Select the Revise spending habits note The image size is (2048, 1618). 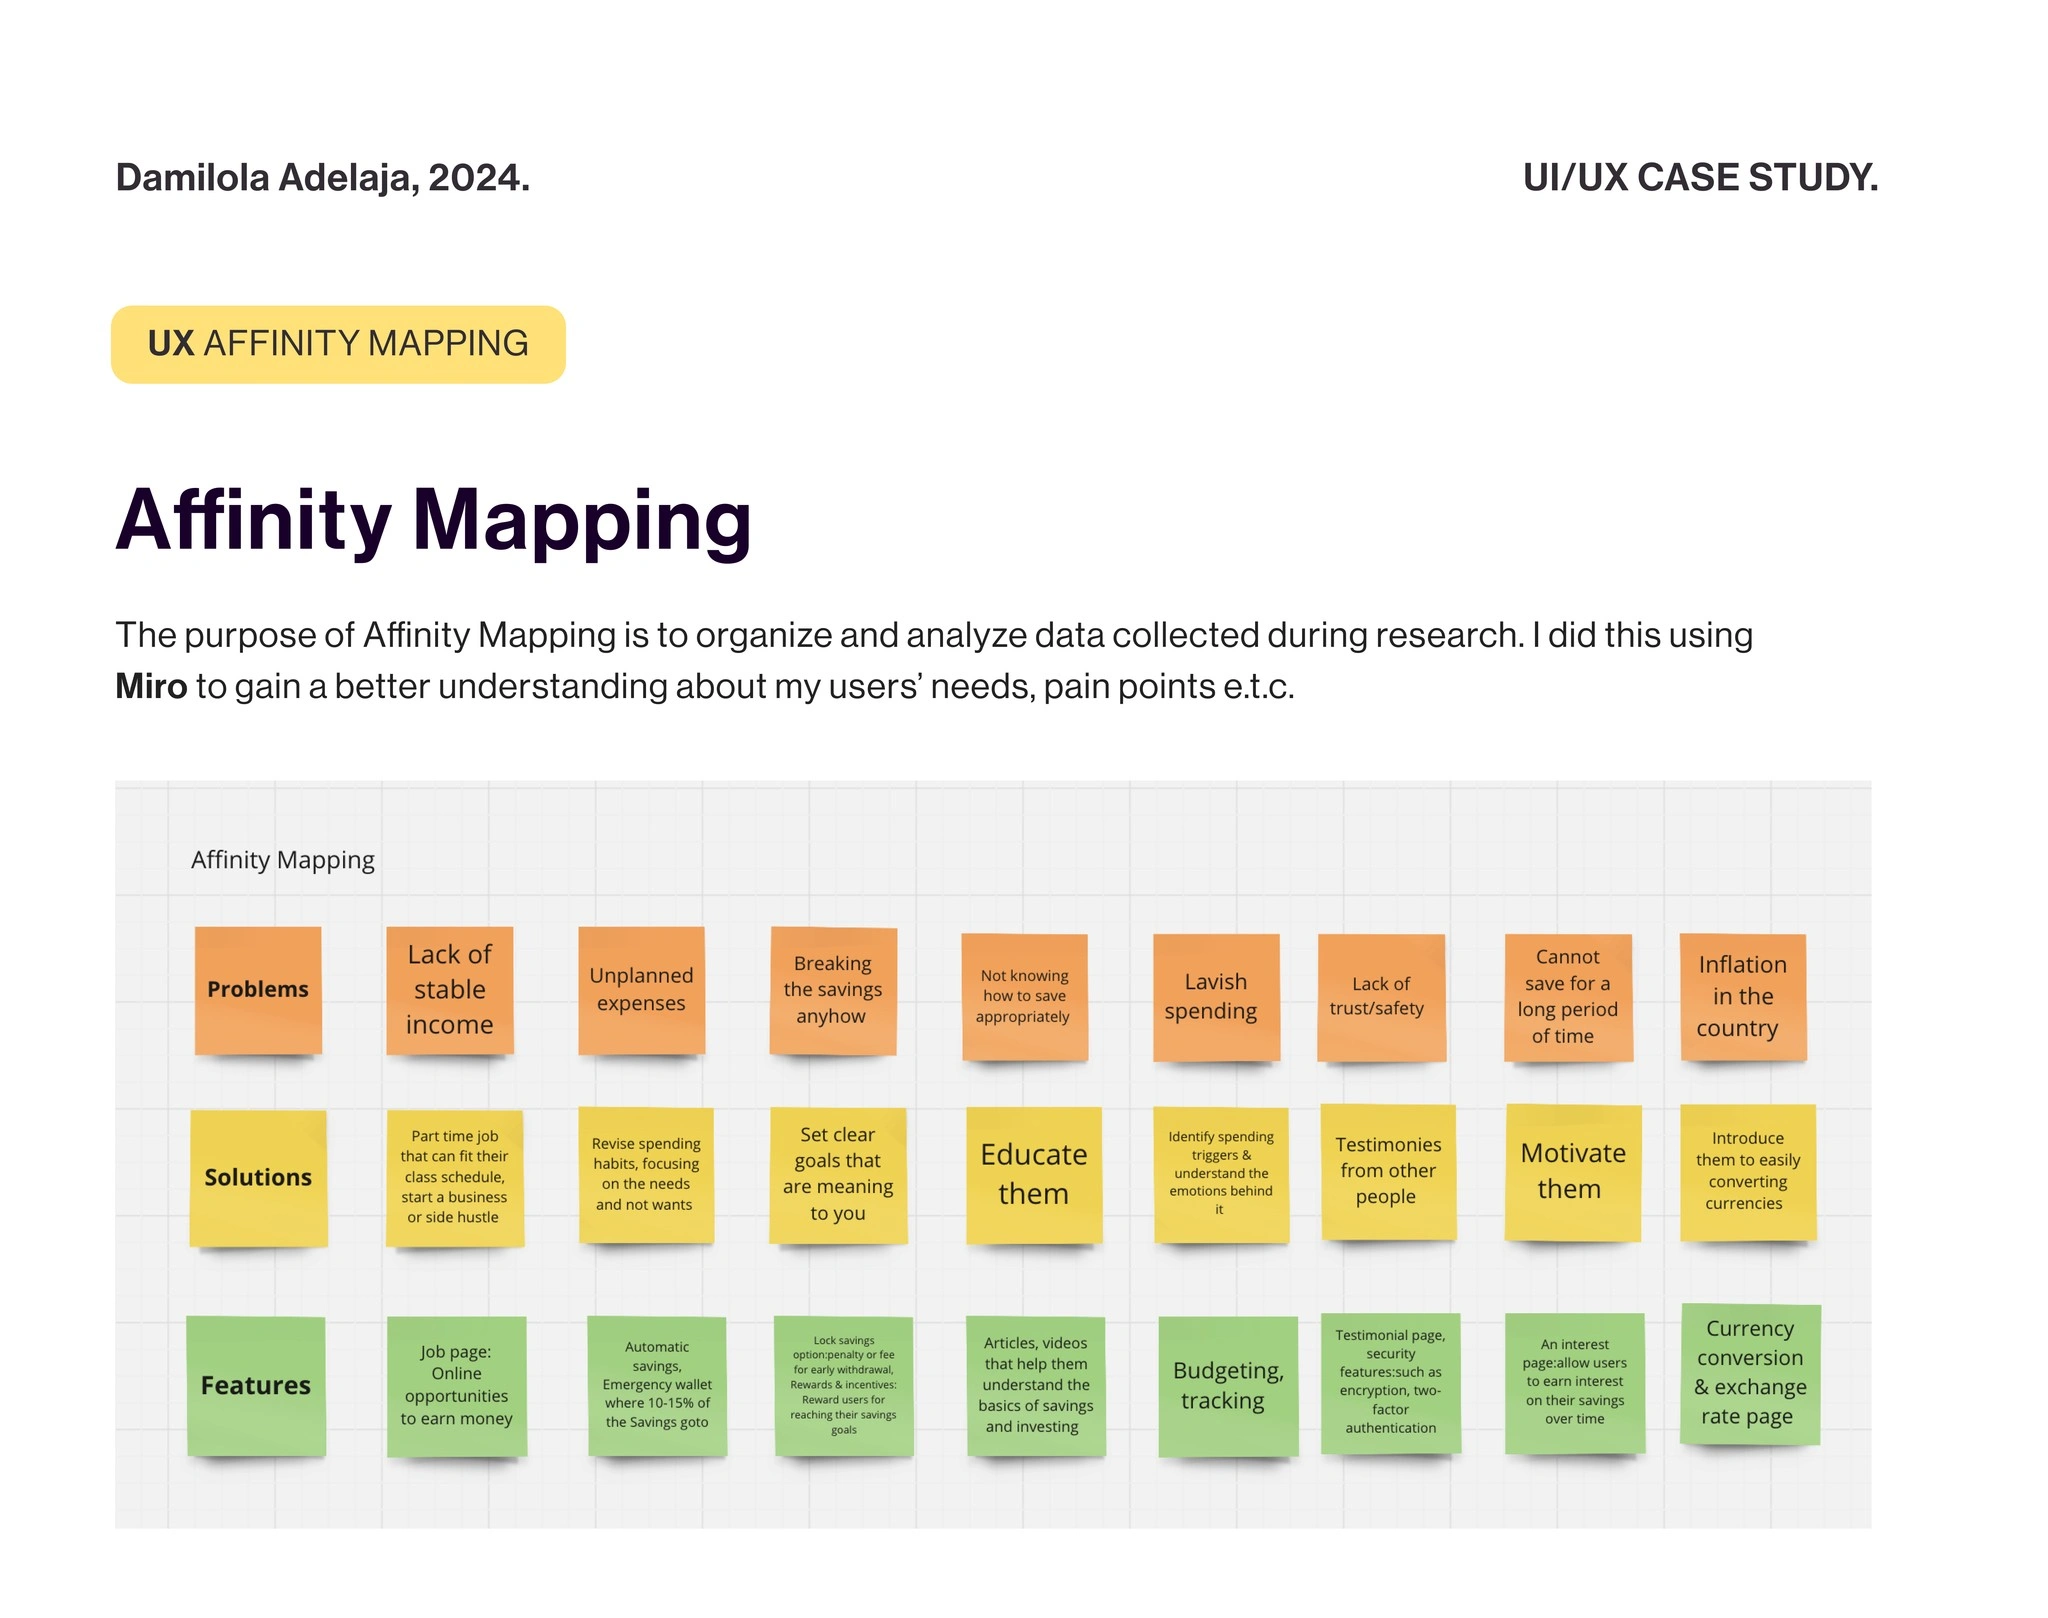[x=646, y=1176]
